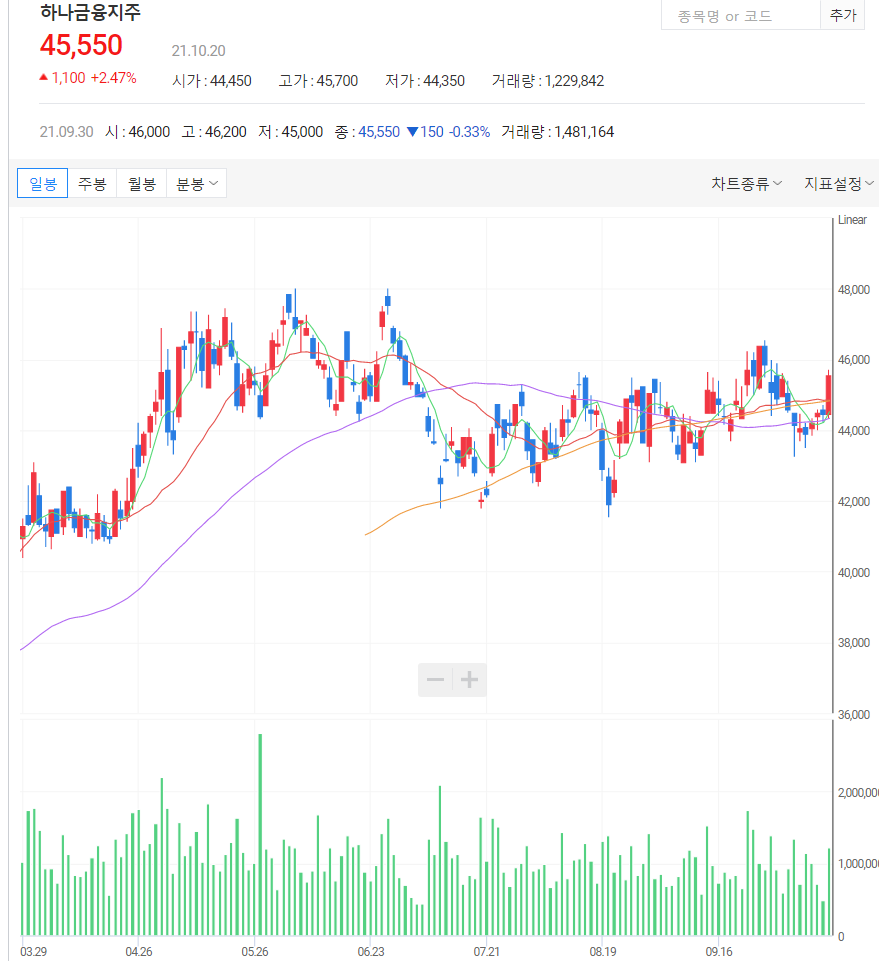The image size is (879, 961).
Task: Switch to the 월봉 monthly chart tab
Action: point(142,183)
